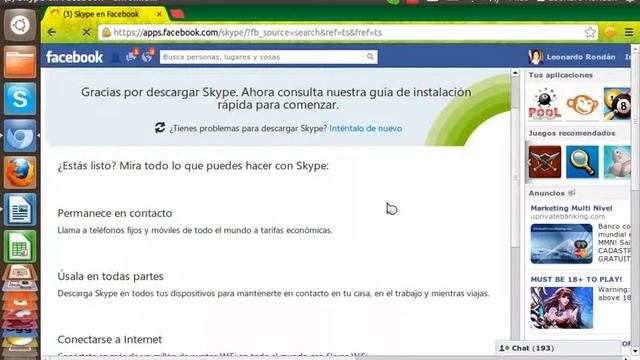Open the Files folder in dock

pos(20,62)
